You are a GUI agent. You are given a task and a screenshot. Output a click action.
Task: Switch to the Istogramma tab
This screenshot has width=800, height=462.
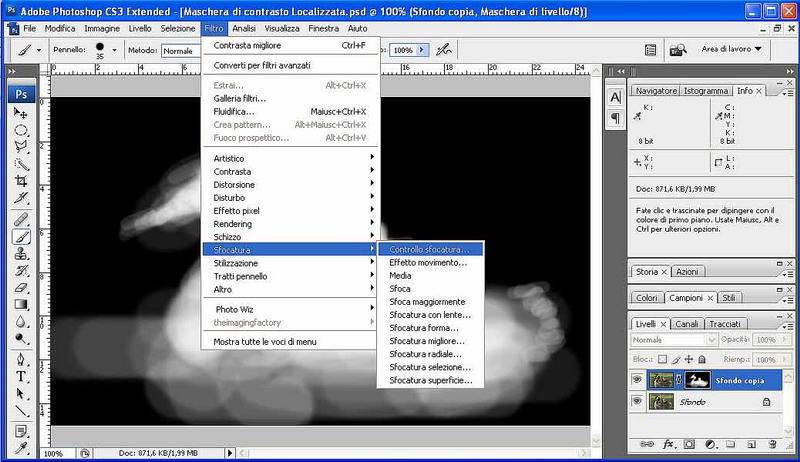[x=705, y=91]
